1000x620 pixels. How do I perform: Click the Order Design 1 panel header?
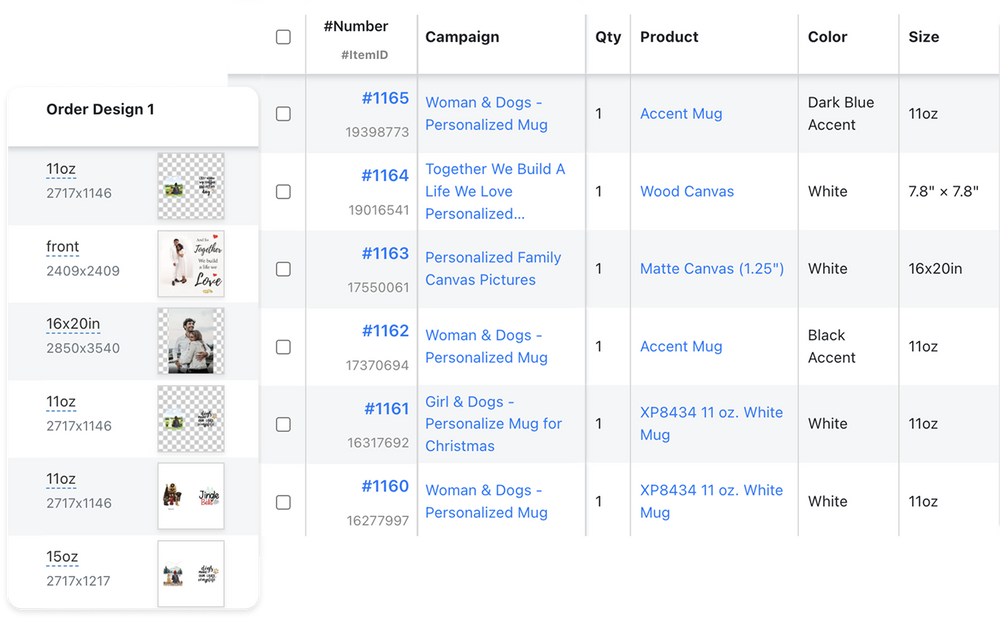[100, 109]
